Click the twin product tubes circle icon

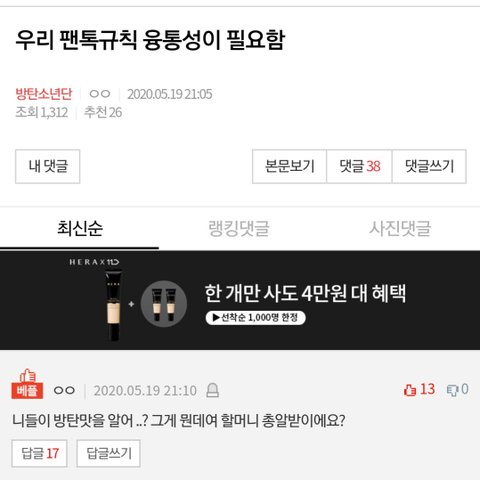[164, 304]
